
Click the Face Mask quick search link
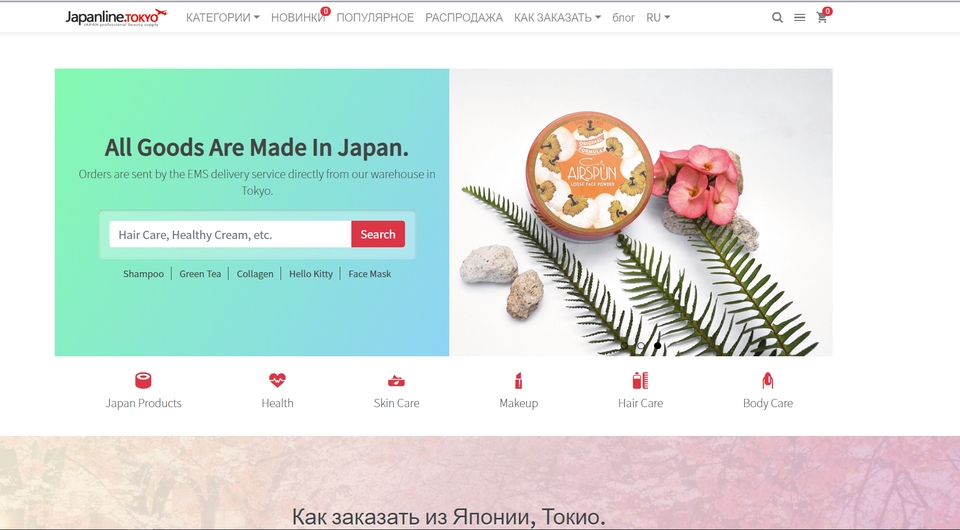click(x=370, y=274)
